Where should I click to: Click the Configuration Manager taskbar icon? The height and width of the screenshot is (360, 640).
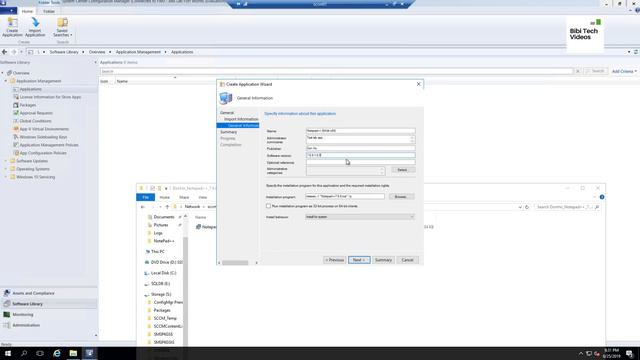point(89,353)
